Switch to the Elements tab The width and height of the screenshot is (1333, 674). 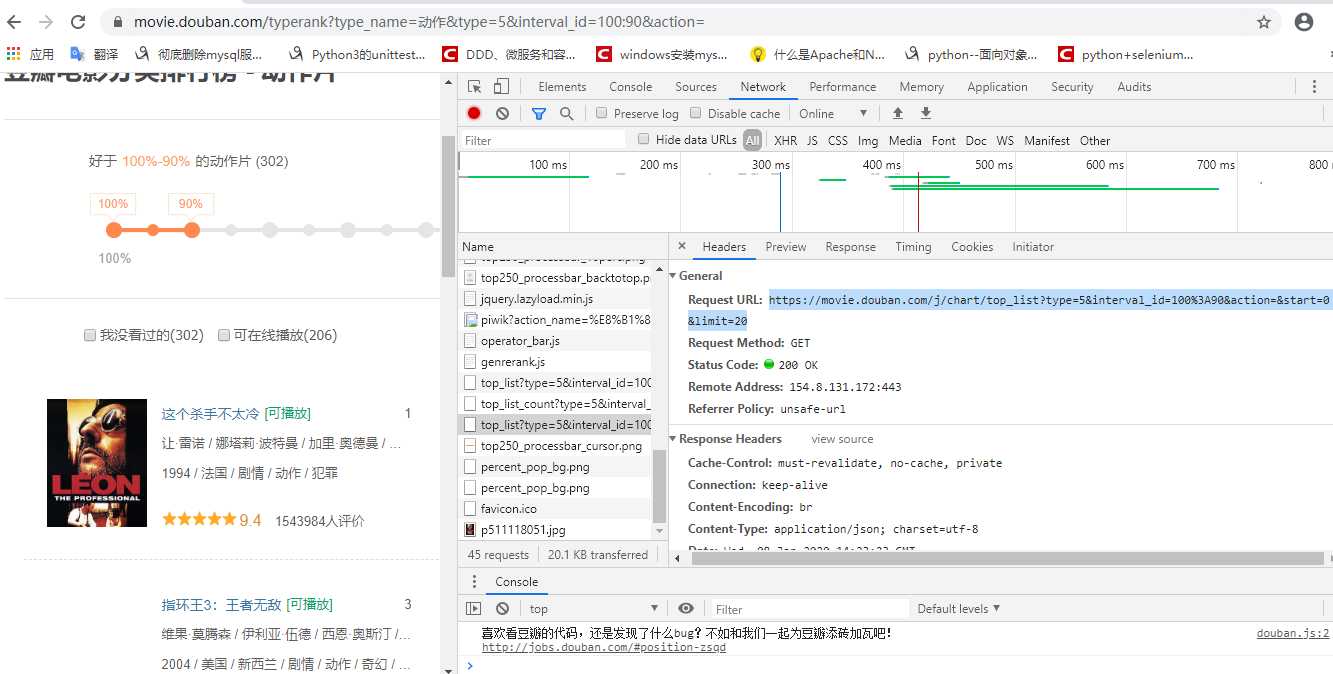pyautogui.click(x=562, y=87)
